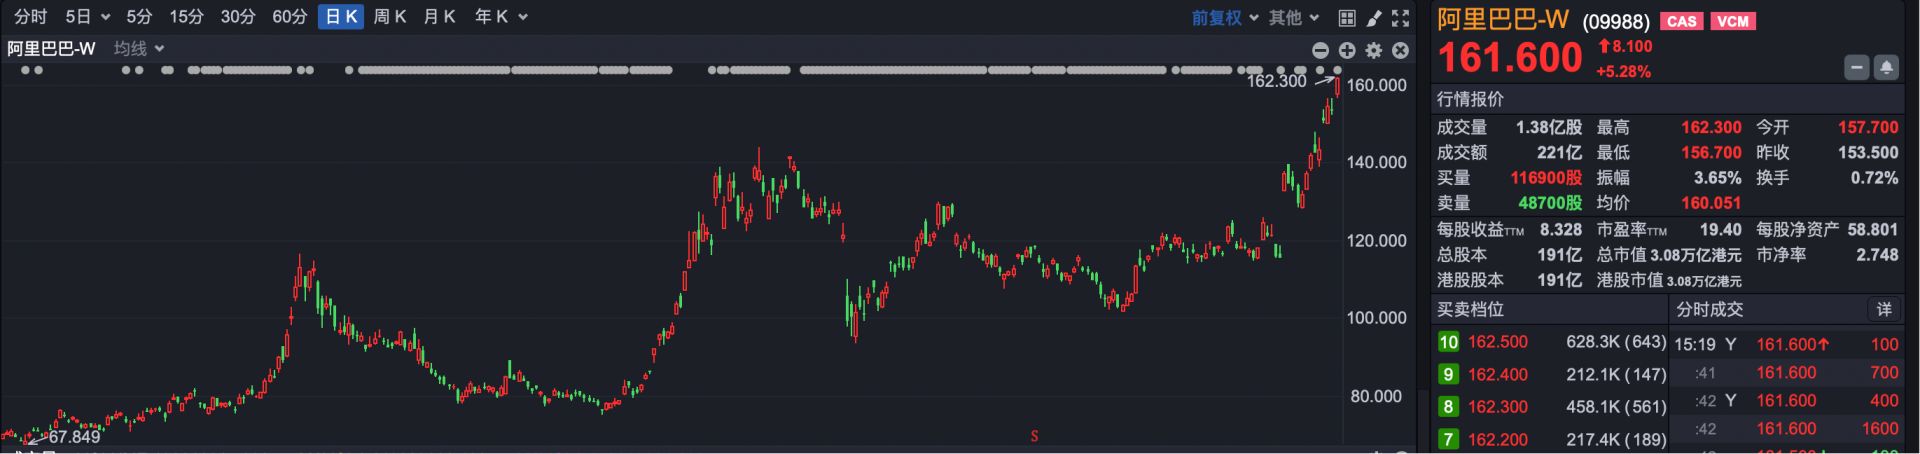The image size is (1920, 454).
Task: Select the 60分 timeframe
Action: (289, 17)
